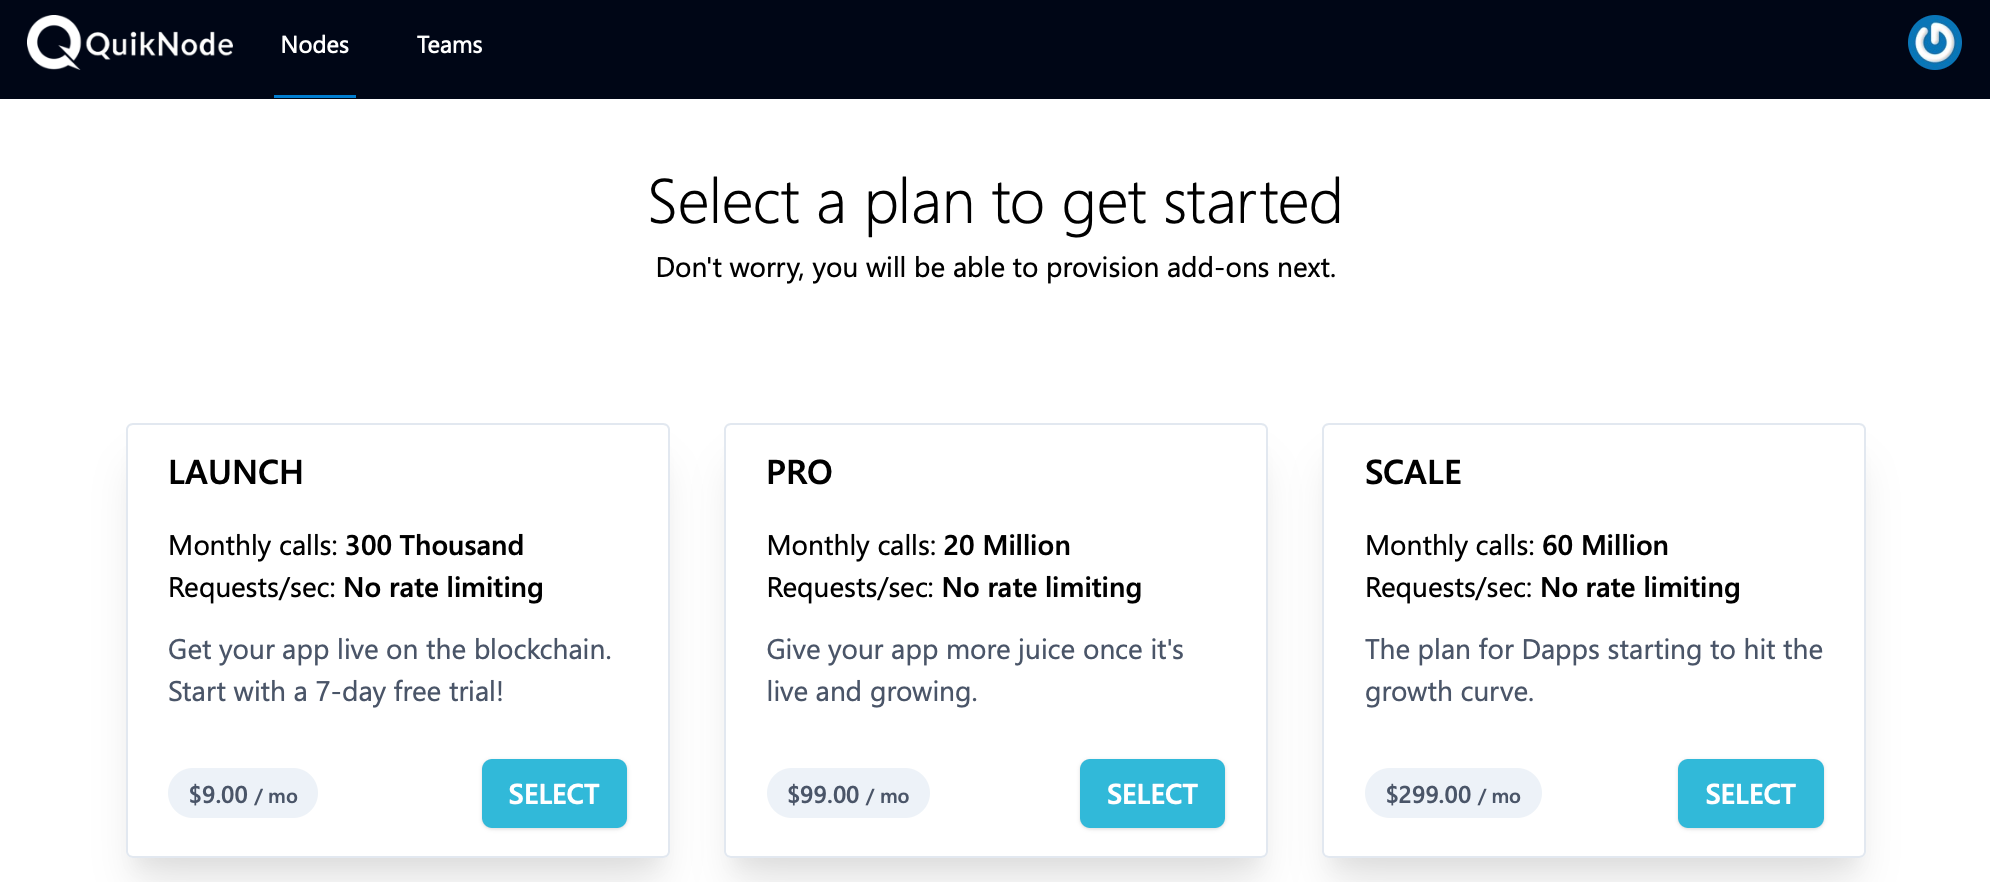
Task: Click the $99.00 / mo price badge
Action: click(848, 794)
